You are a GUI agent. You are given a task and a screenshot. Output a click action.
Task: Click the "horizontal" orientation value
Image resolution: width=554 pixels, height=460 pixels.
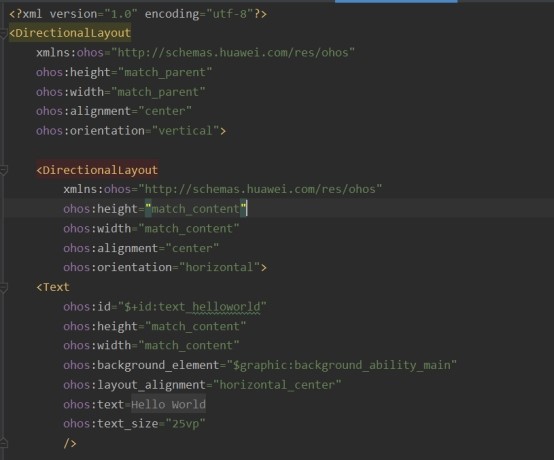[x=219, y=267]
